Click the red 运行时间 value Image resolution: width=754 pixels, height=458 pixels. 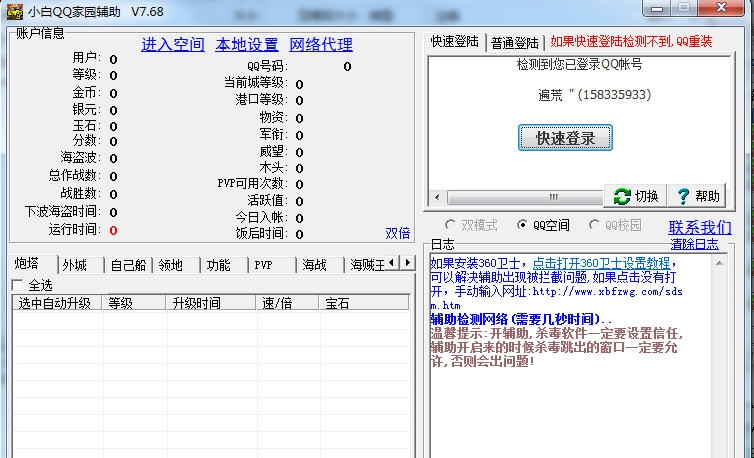tap(113, 230)
